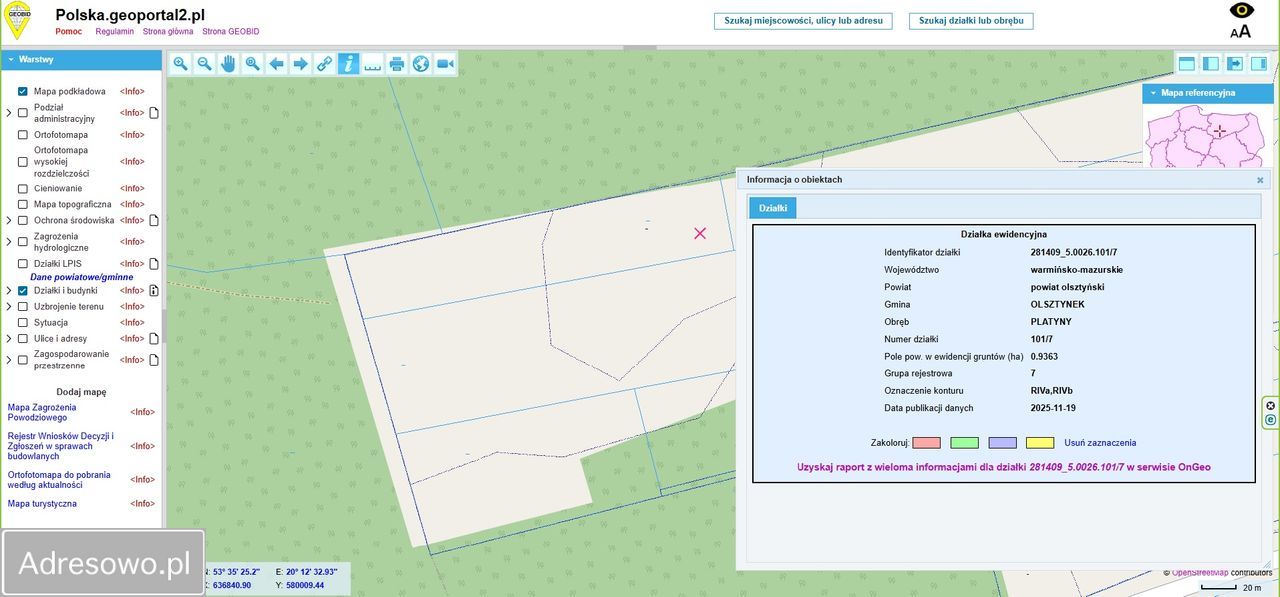Open the Regulamin page link
Screen dimensions: 1280x597
pos(114,32)
